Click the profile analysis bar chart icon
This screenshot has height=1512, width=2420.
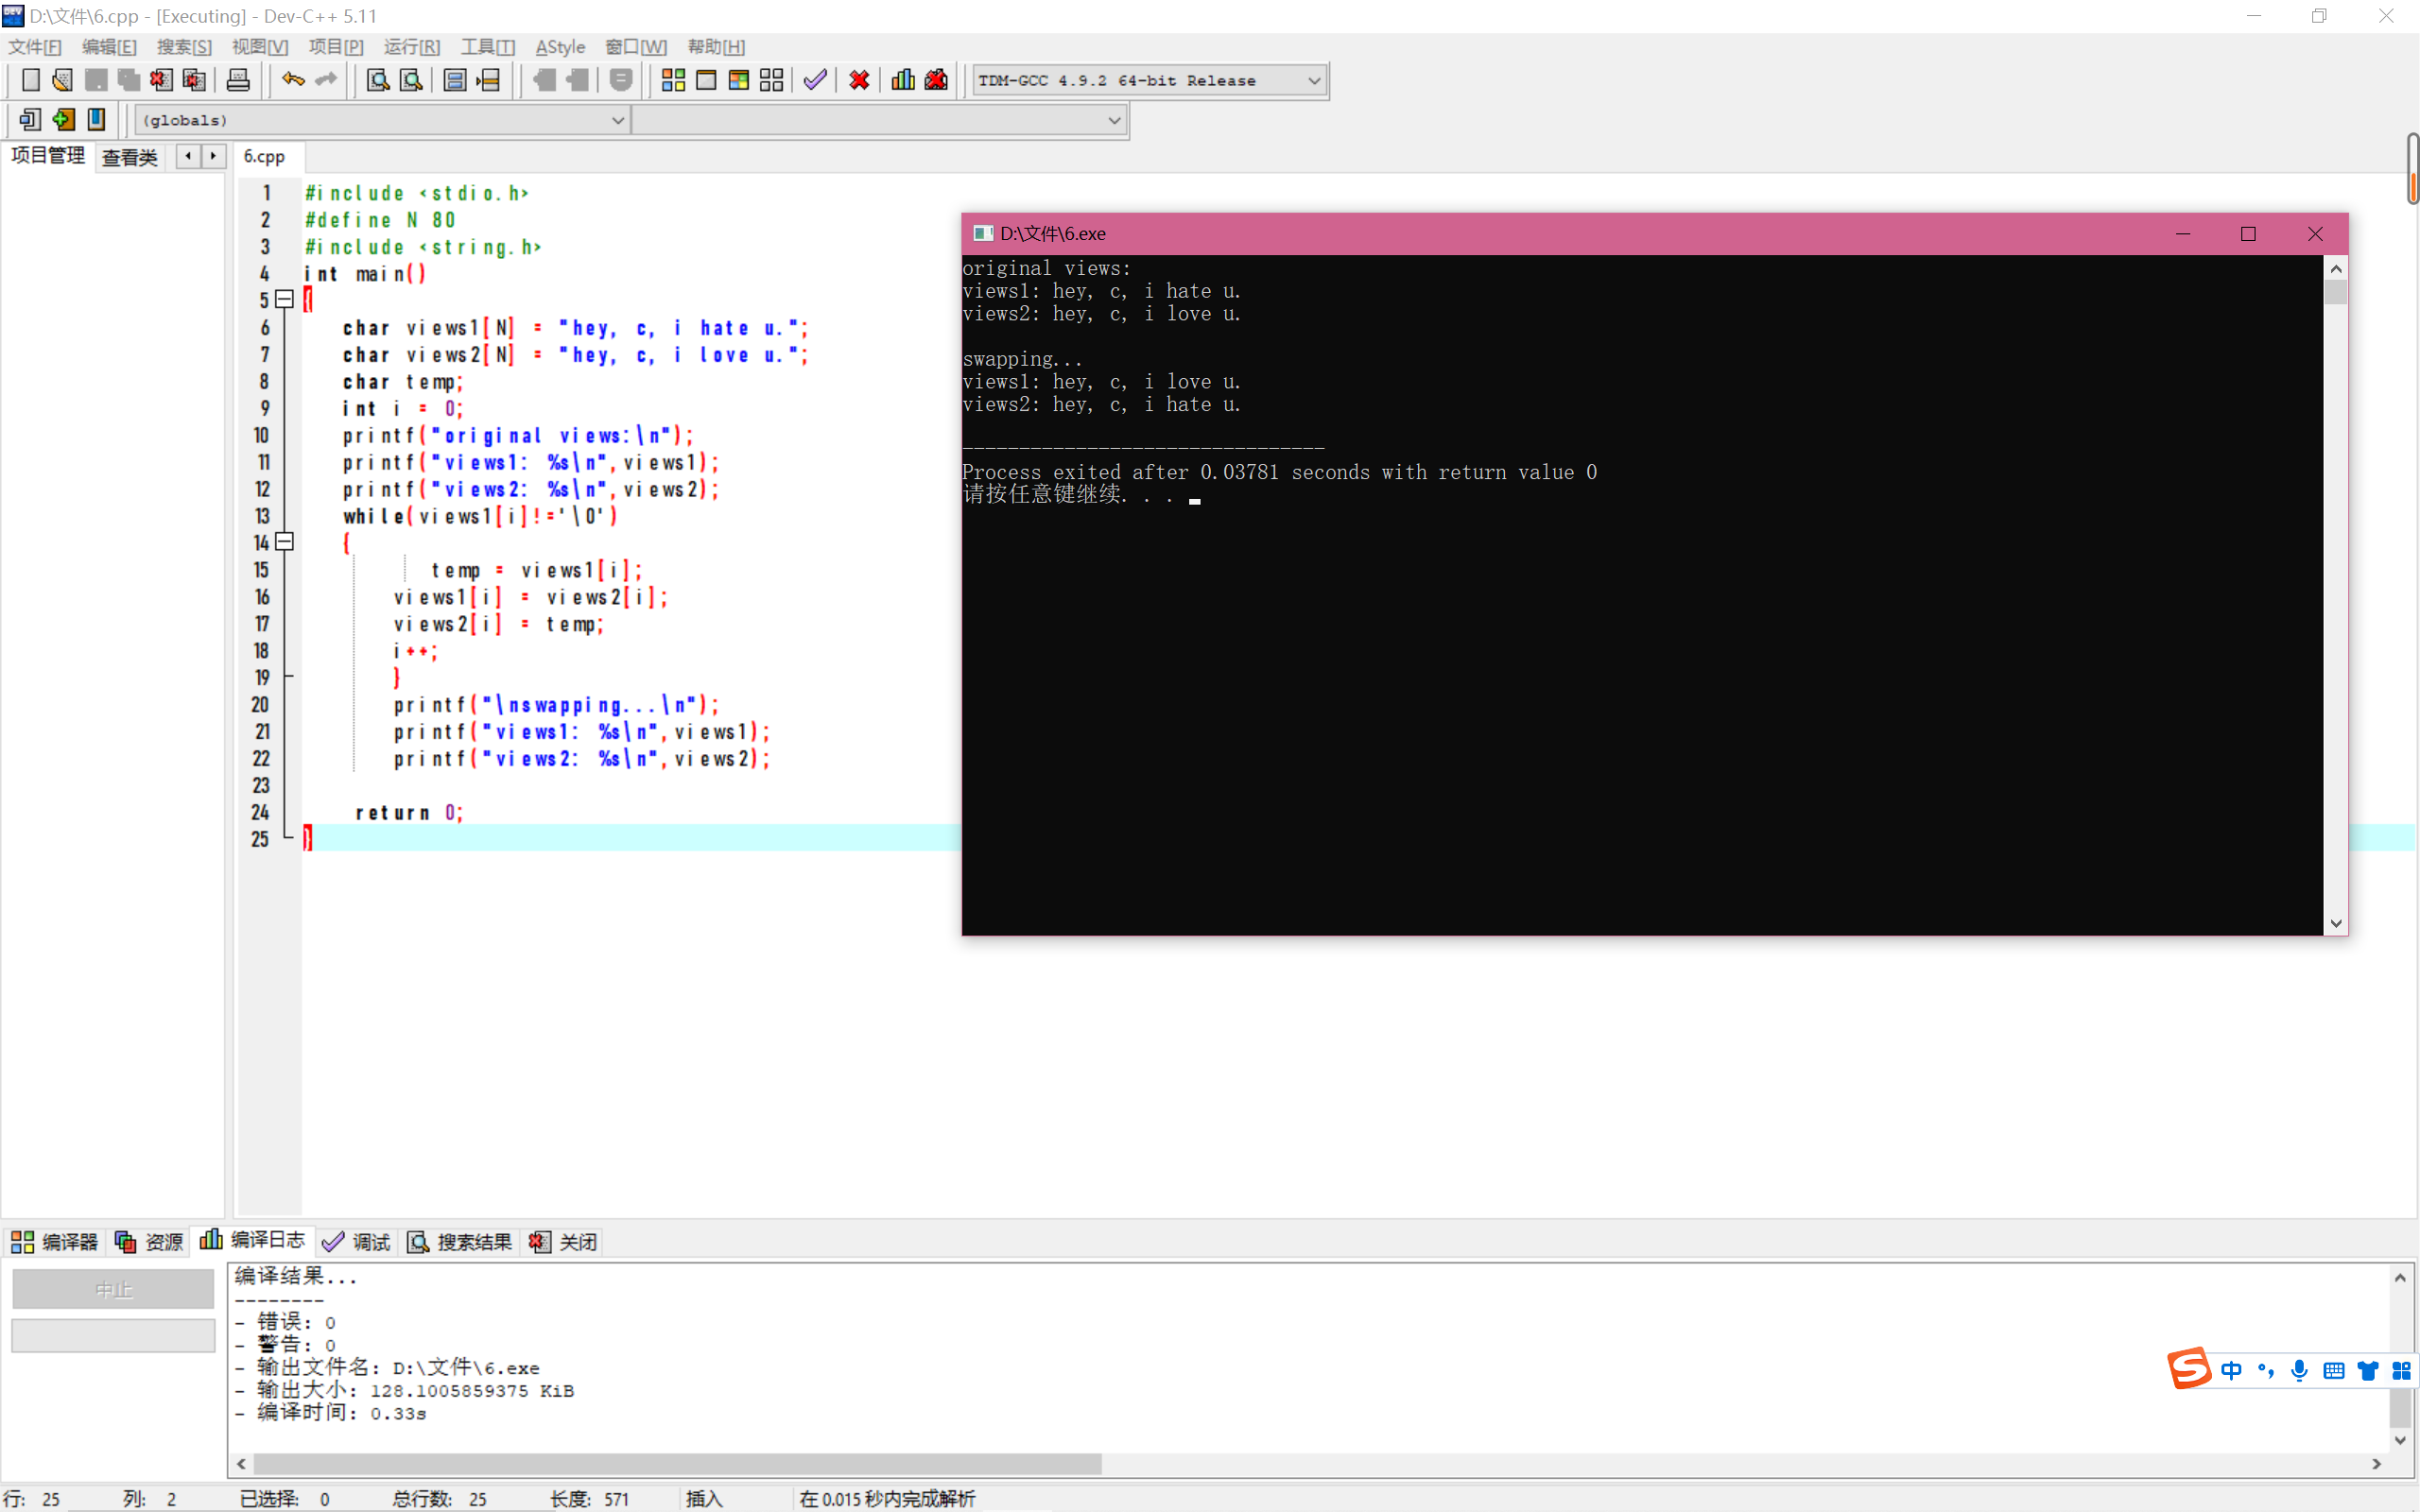point(903,80)
